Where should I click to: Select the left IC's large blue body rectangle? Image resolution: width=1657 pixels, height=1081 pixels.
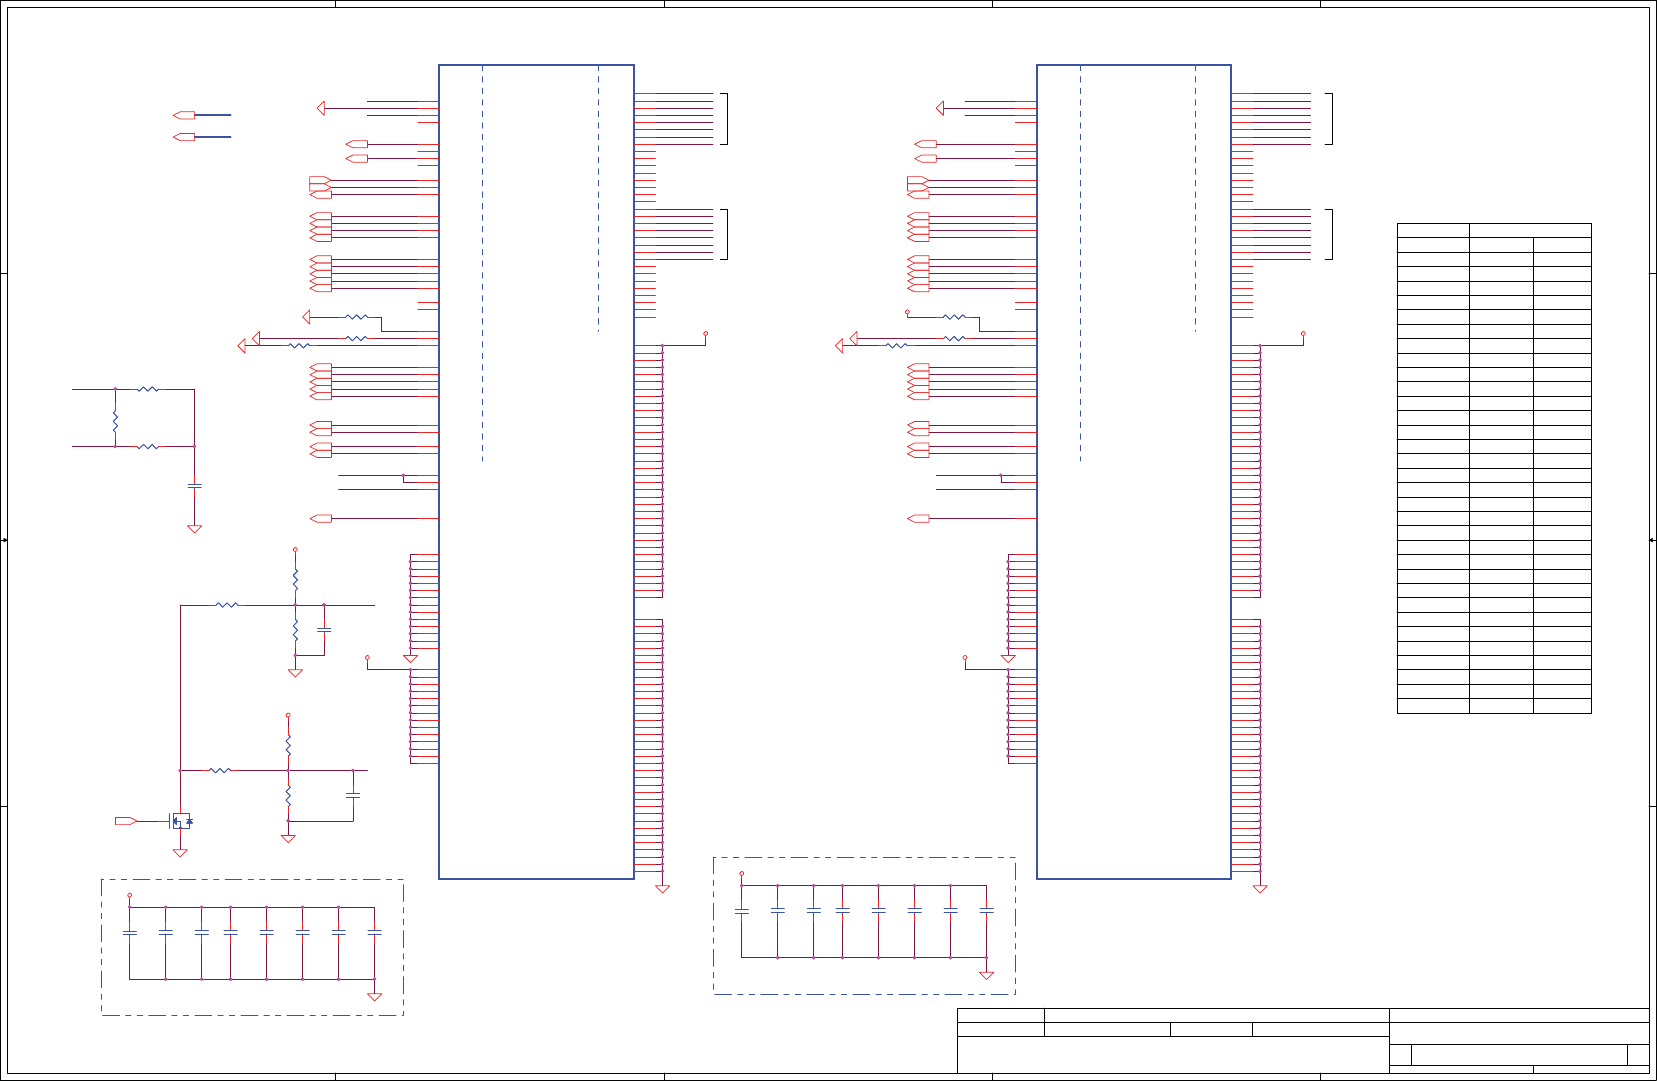pyautogui.click(x=536, y=472)
